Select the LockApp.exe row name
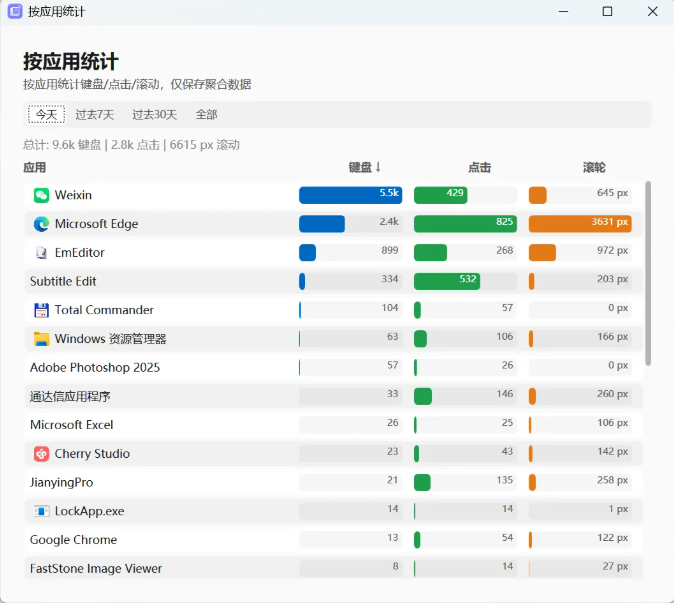This screenshot has height=603, width=674. [x=89, y=511]
